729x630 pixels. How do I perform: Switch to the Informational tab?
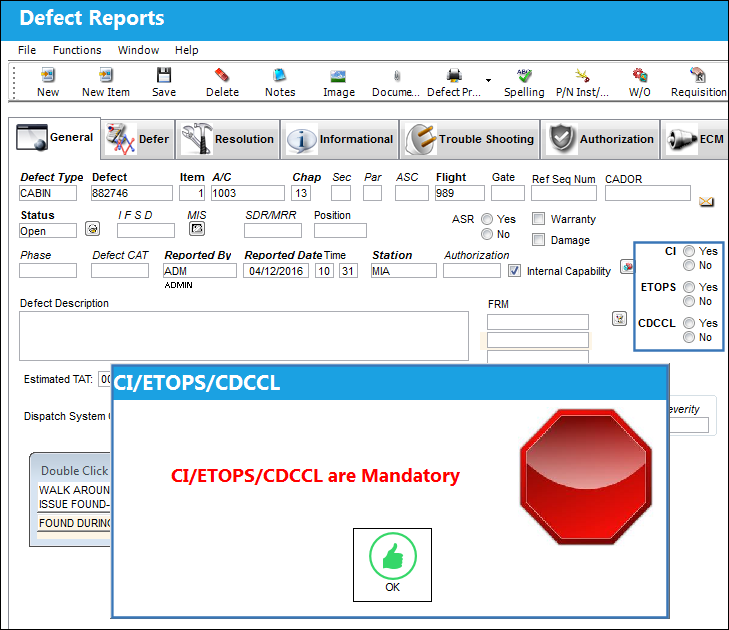[x=340, y=139]
